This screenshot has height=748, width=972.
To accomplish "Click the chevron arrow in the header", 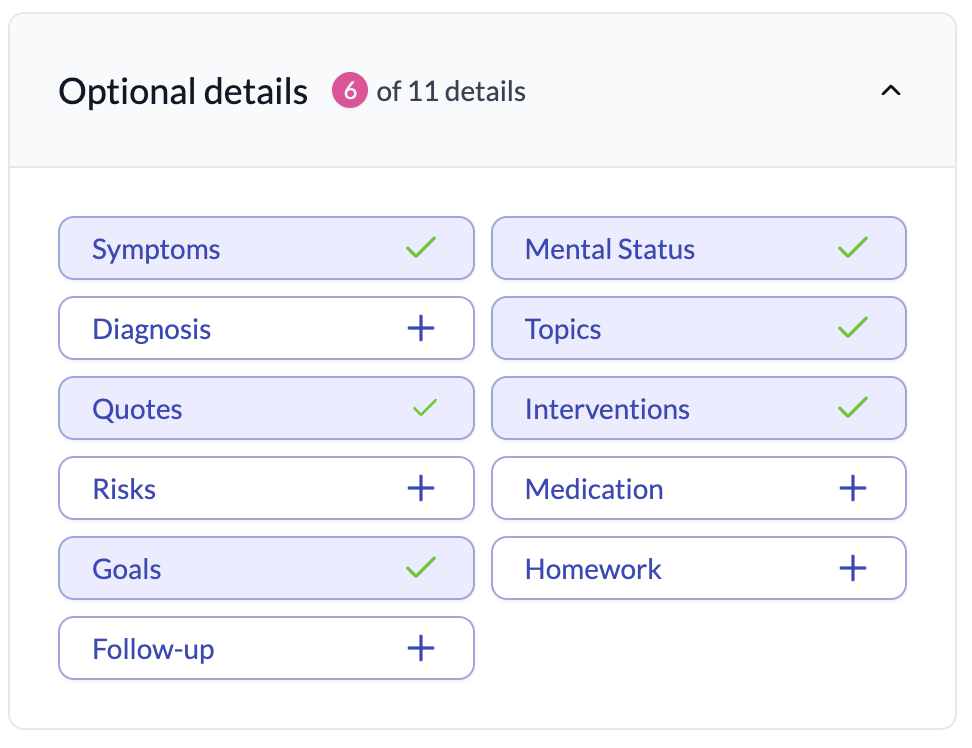I will click(891, 90).
